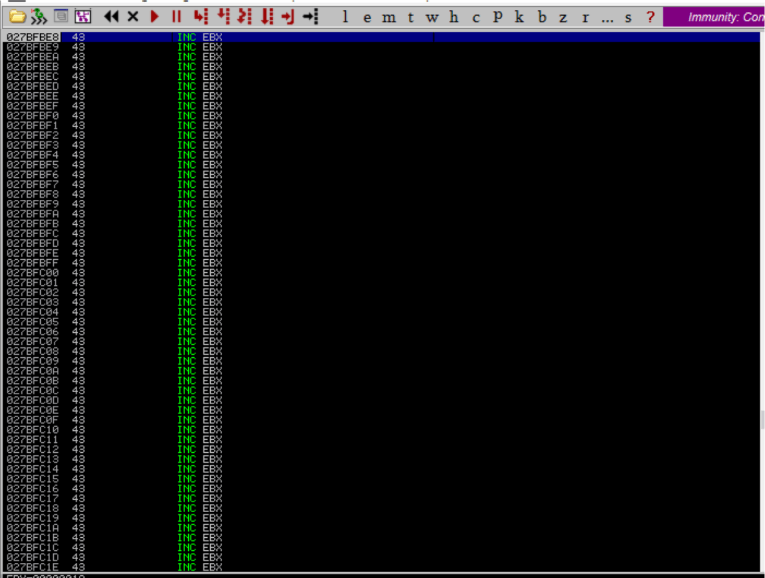Image resolution: width=765 pixels, height=578 pixels.
Task: Open Executable modules via 'e' button
Action: [x=367, y=18]
